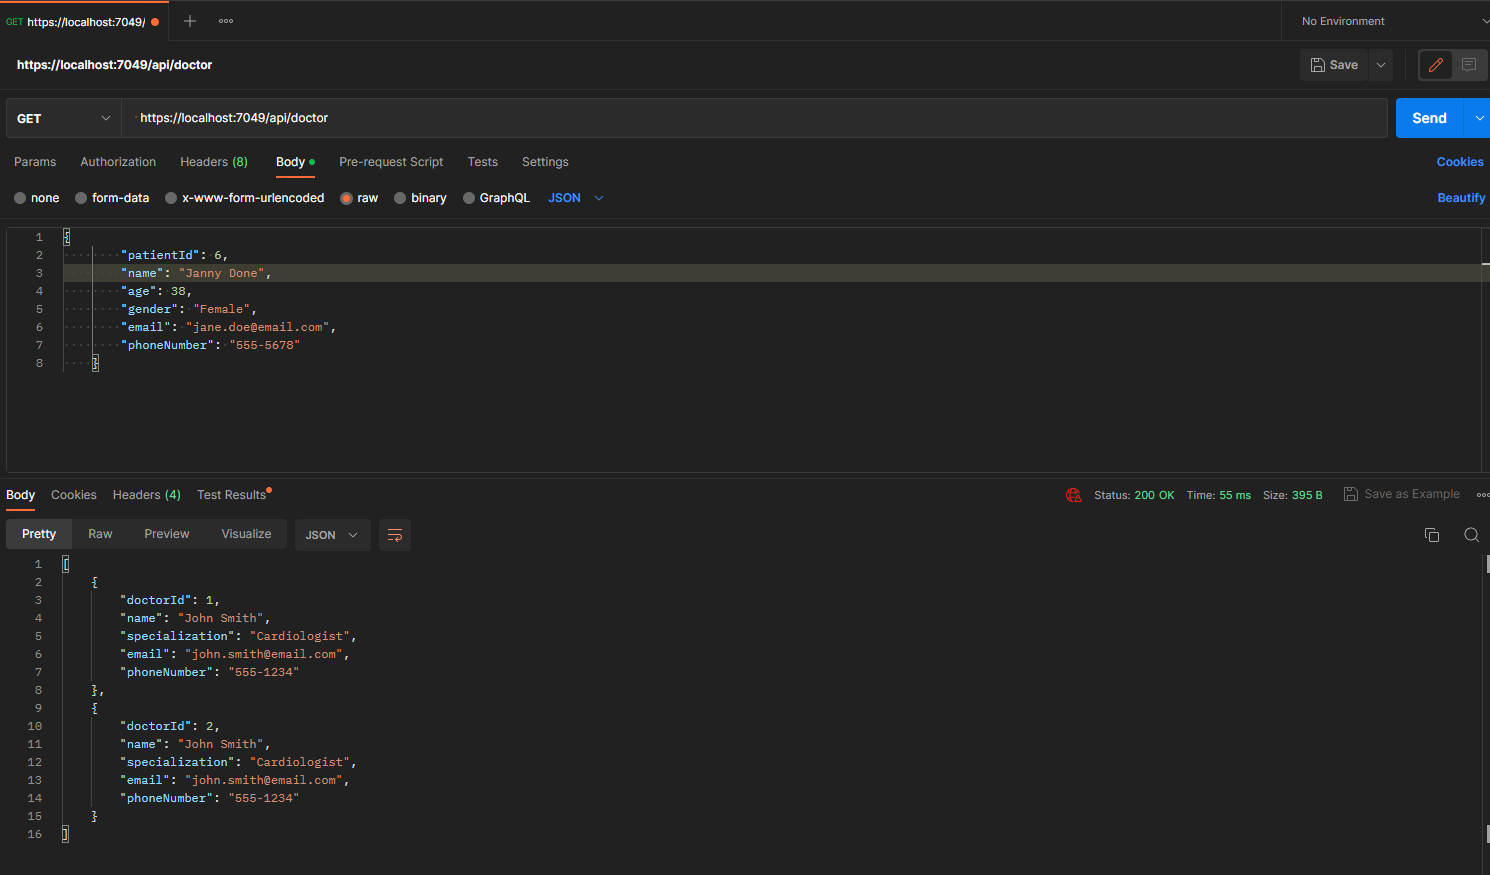Image resolution: width=1490 pixels, height=875 pixels.
Task: Open the JSON body format dropdown
Action: [x=576, y=198]
